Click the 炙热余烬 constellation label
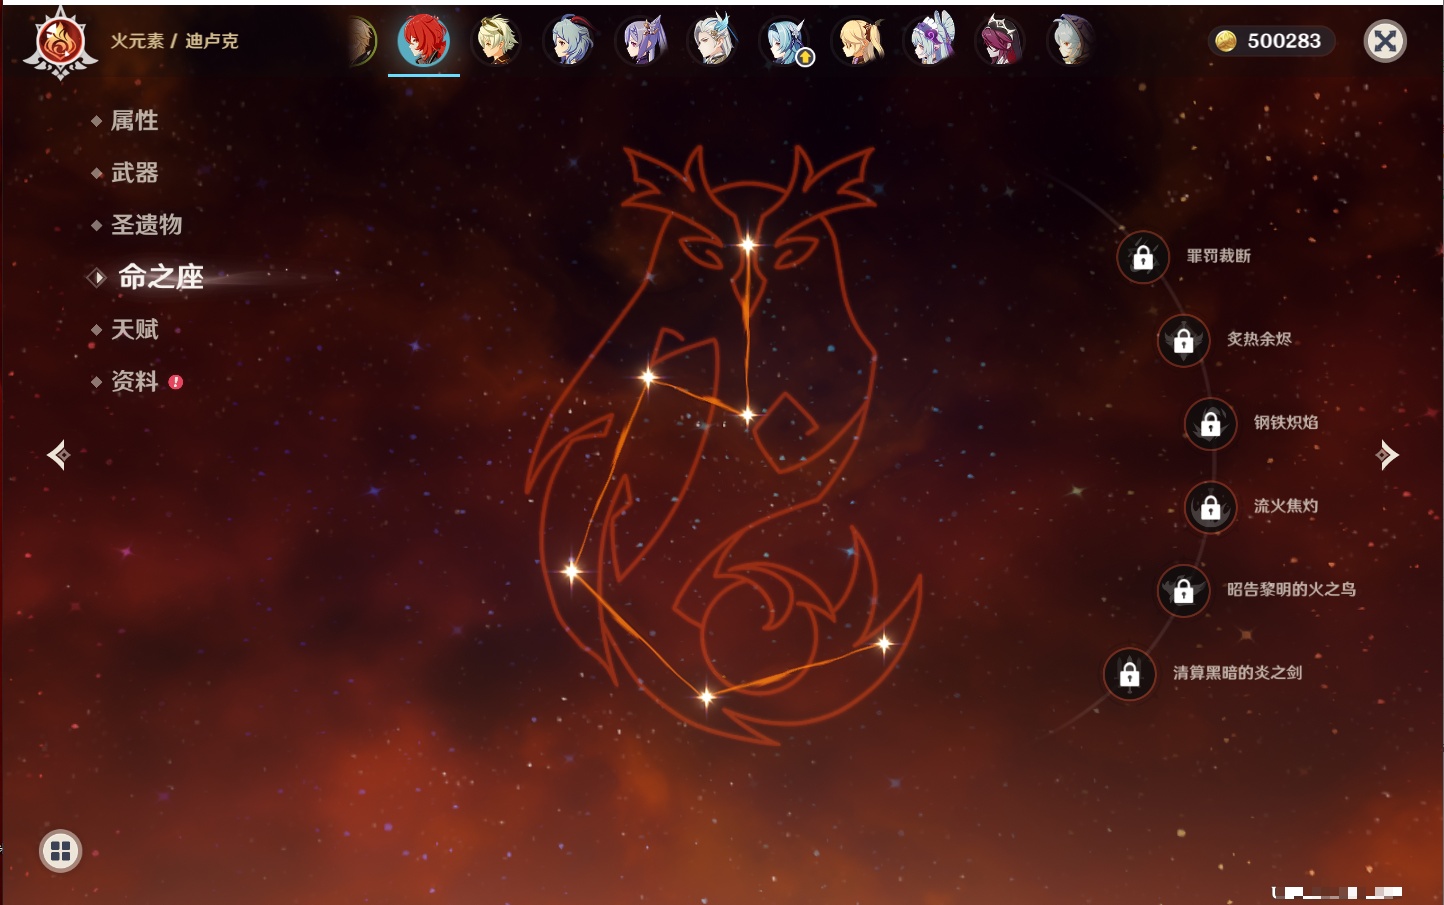This screenshot has width=1444, height=905. click(x=1259, y=339)
